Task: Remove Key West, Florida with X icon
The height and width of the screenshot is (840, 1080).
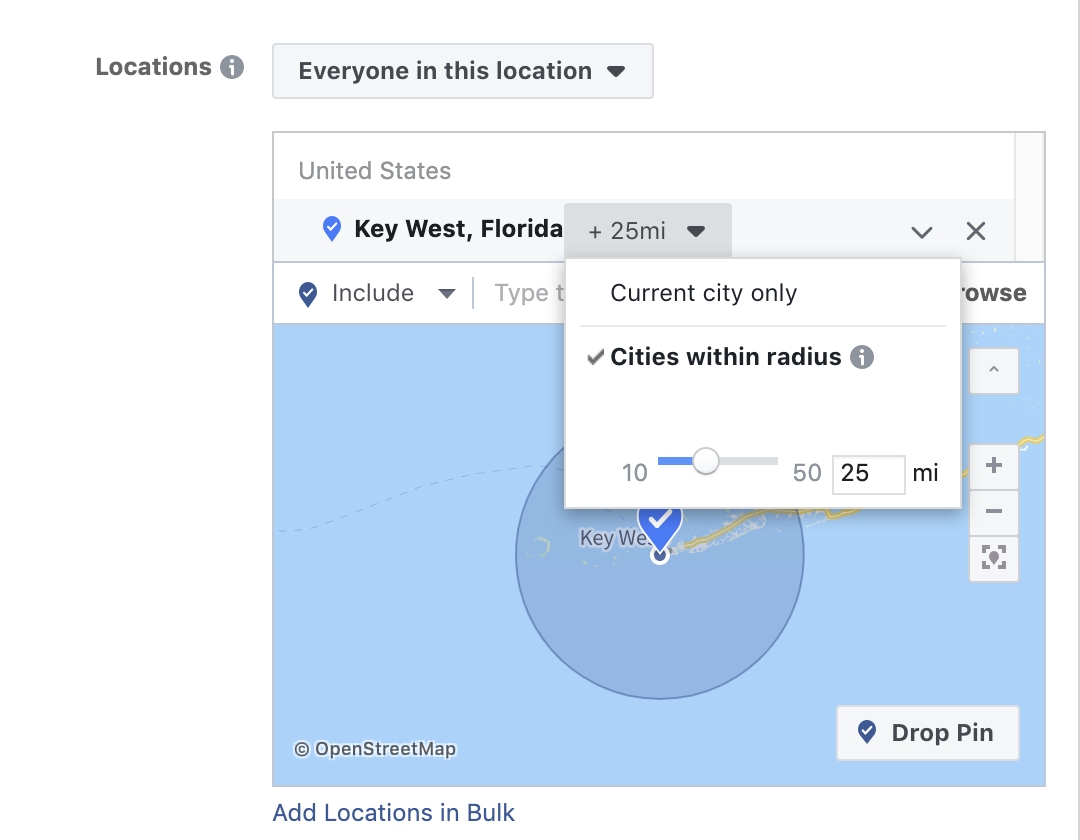Action: (976, 232)
